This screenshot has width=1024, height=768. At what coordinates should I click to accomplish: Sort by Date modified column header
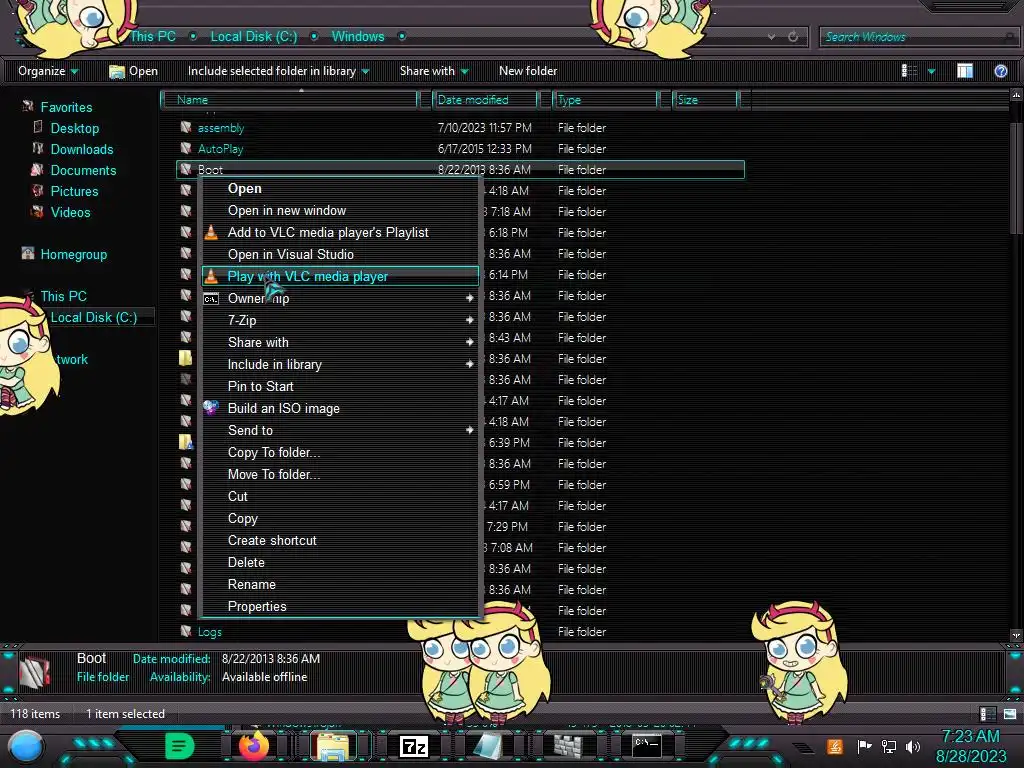pyautogui.click(x=485, y=100)
